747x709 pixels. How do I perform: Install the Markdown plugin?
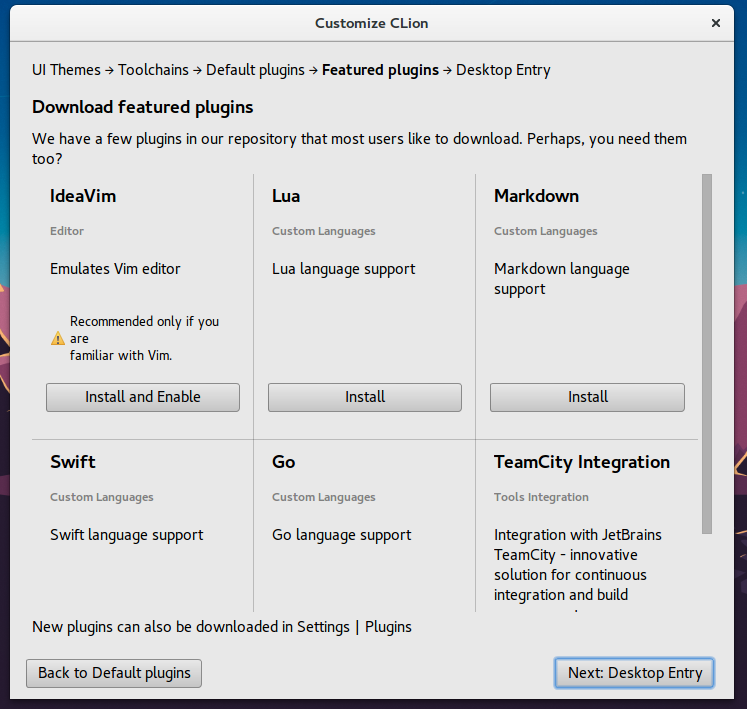587,397
